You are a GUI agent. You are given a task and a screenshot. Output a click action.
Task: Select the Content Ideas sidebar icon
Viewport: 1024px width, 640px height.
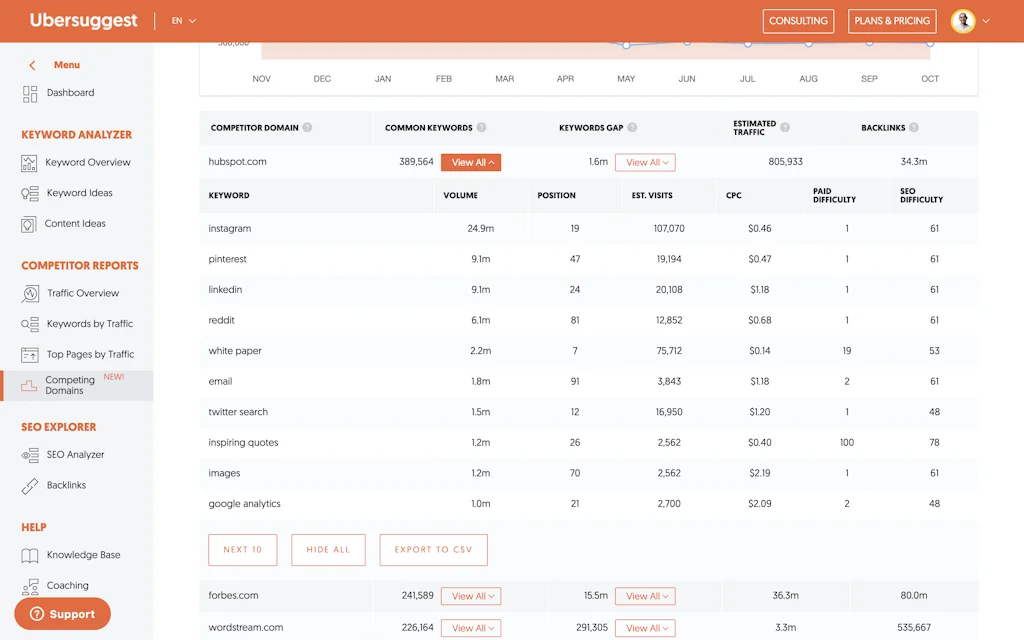(29, 225)
